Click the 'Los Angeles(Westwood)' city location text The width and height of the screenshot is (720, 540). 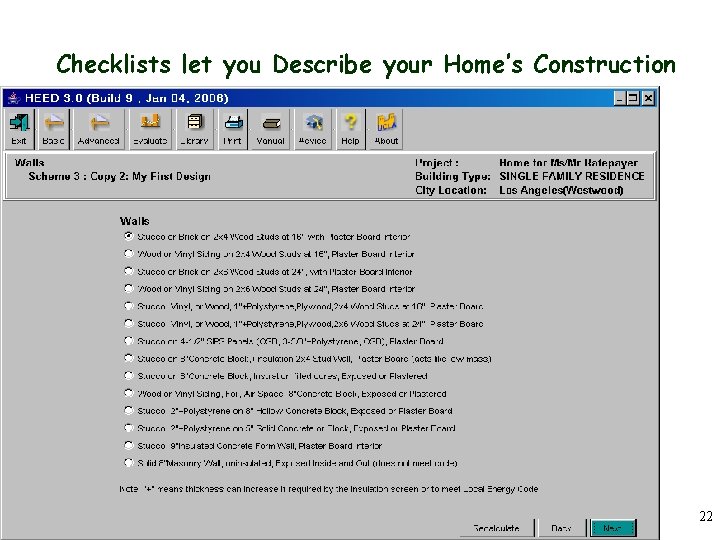(561, 190)
